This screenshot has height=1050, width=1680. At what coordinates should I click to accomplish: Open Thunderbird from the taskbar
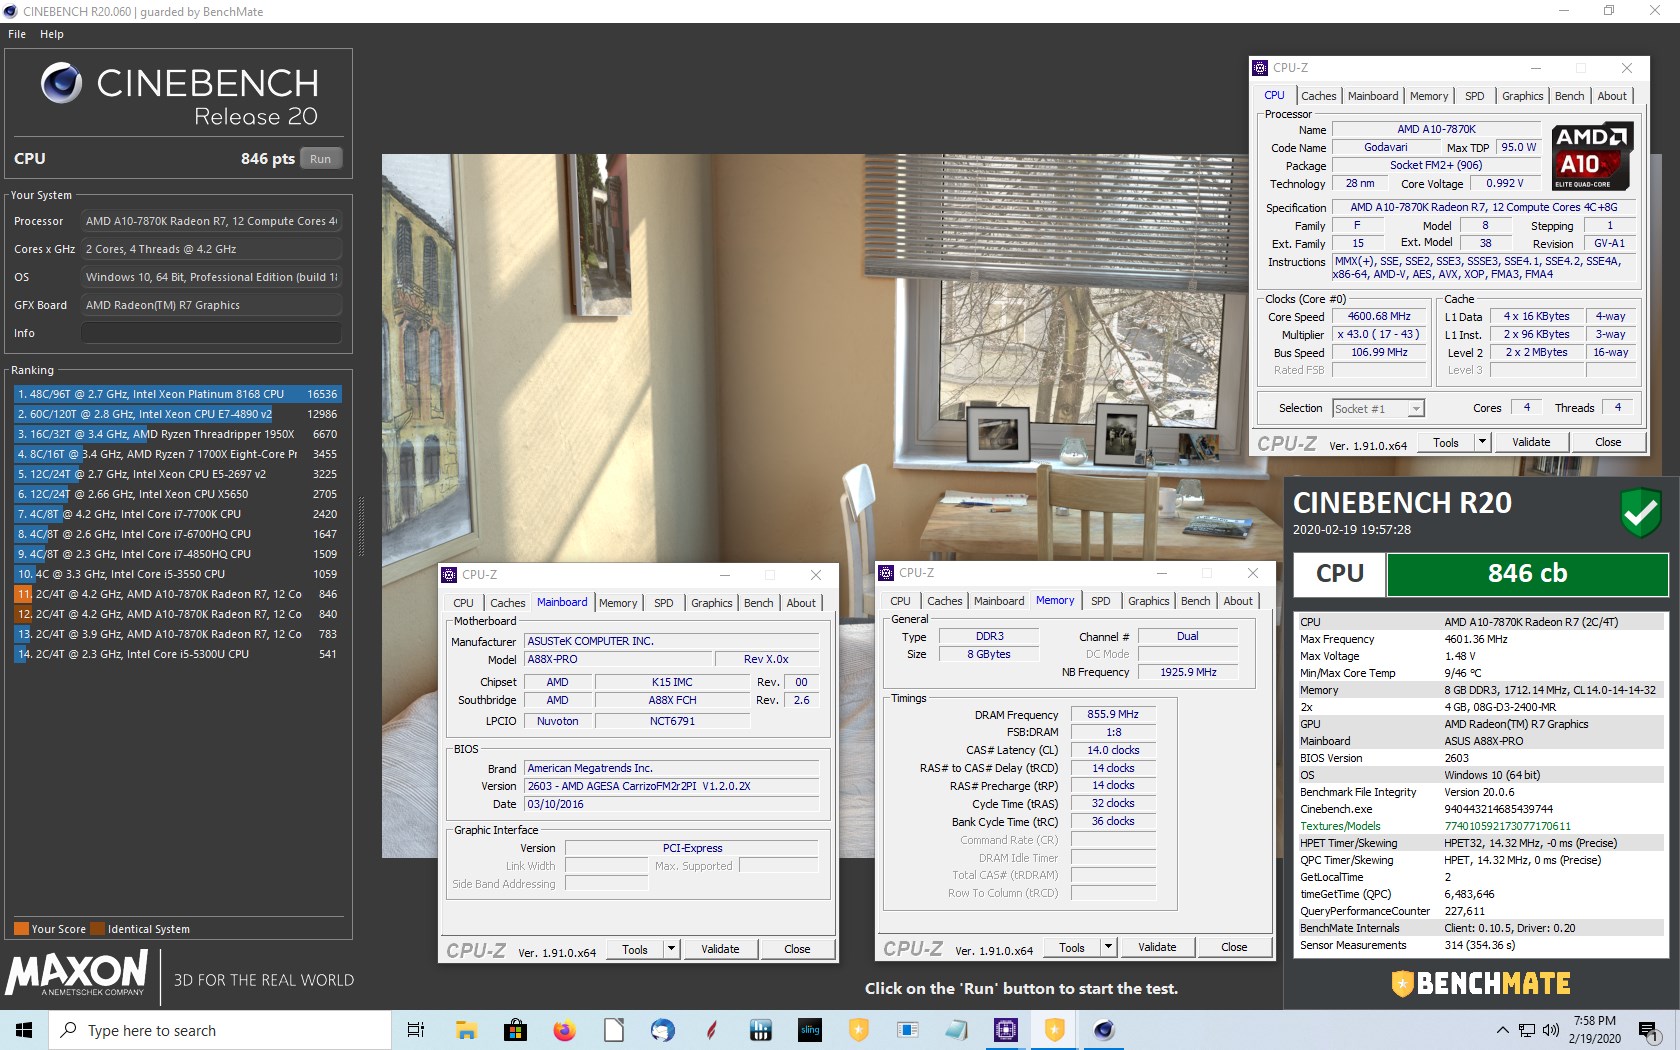coord(662,1030)
